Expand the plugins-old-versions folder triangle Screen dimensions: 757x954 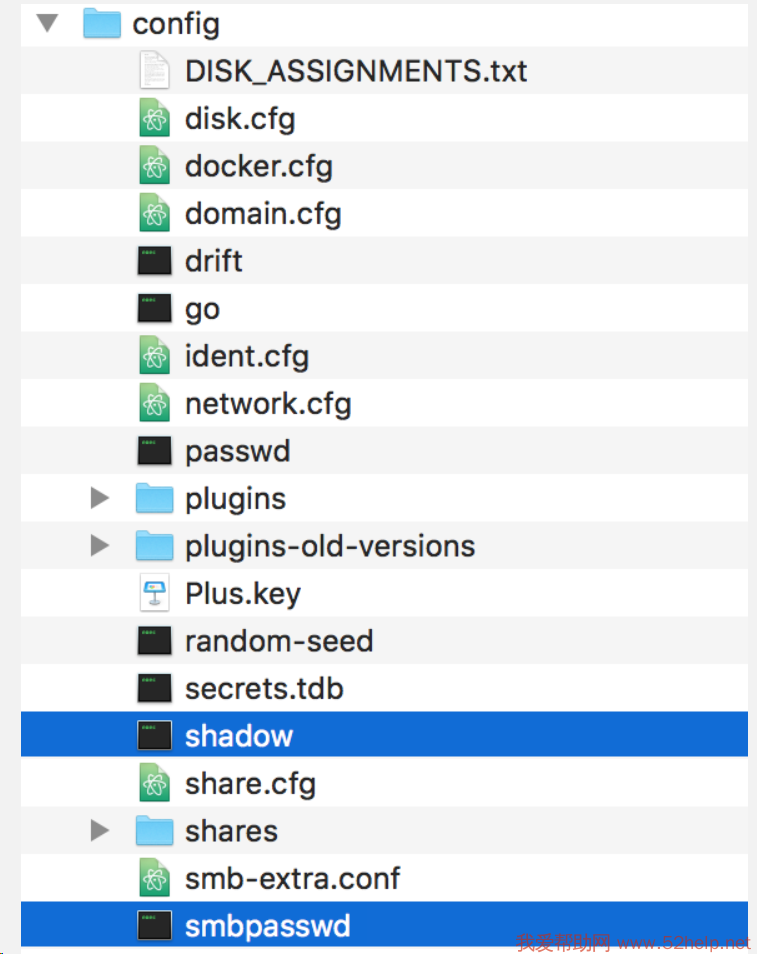click(x=99, y=545)
